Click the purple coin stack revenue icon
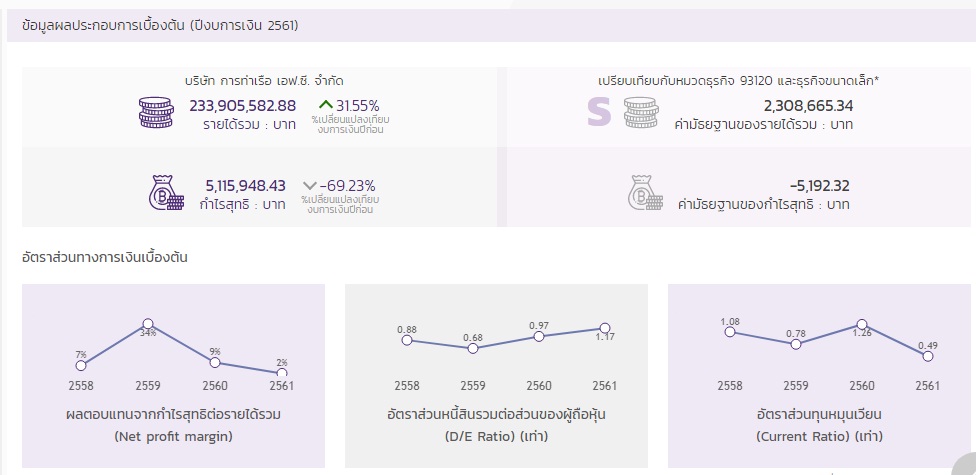976x475 pixels. [x=156, y=113]
